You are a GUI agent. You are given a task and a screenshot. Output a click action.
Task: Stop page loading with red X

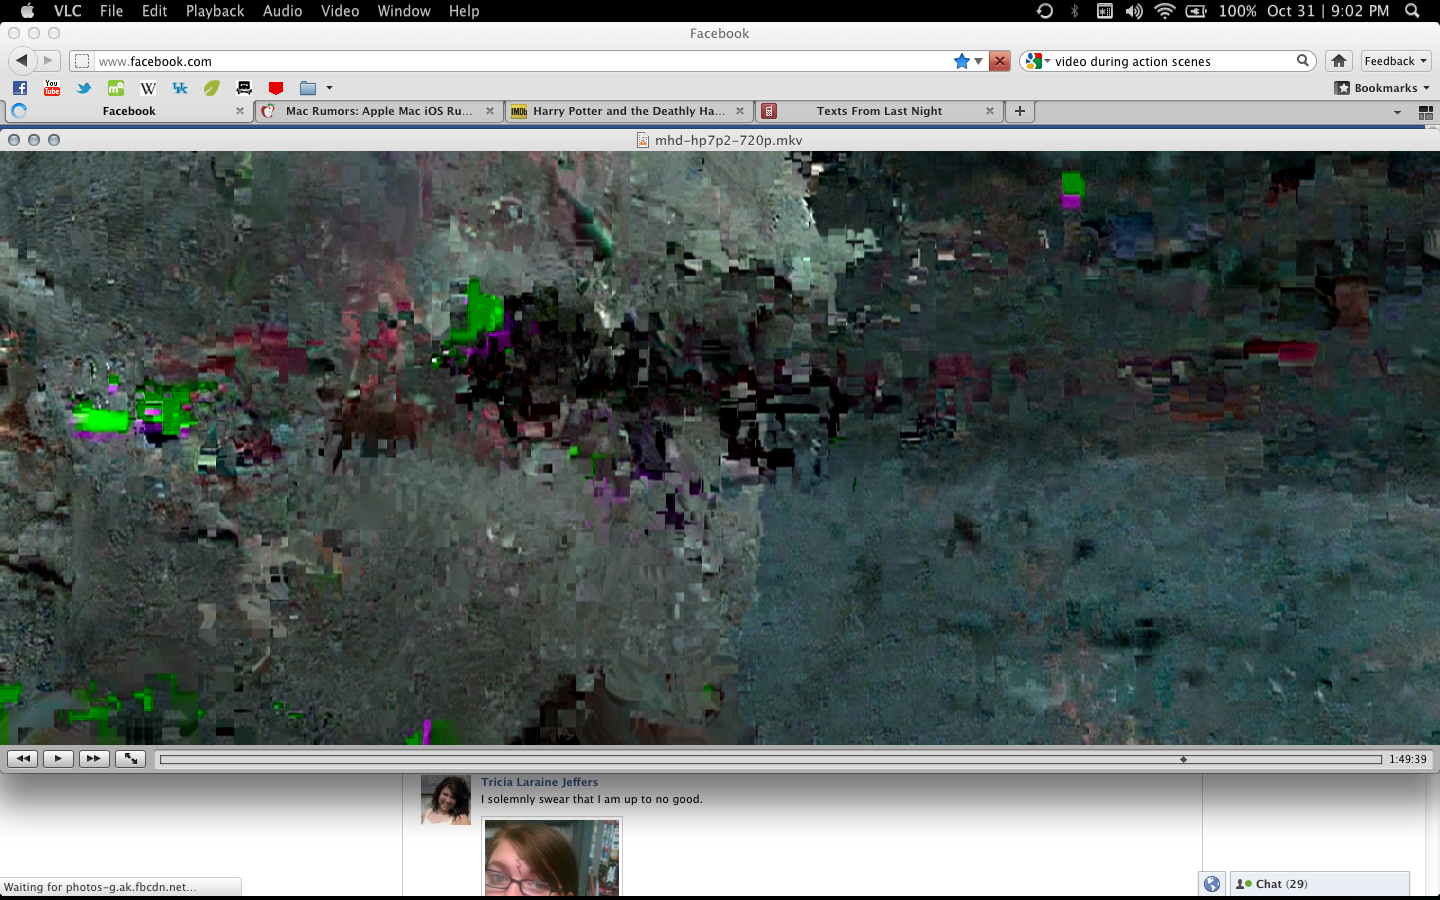(999, 61)
